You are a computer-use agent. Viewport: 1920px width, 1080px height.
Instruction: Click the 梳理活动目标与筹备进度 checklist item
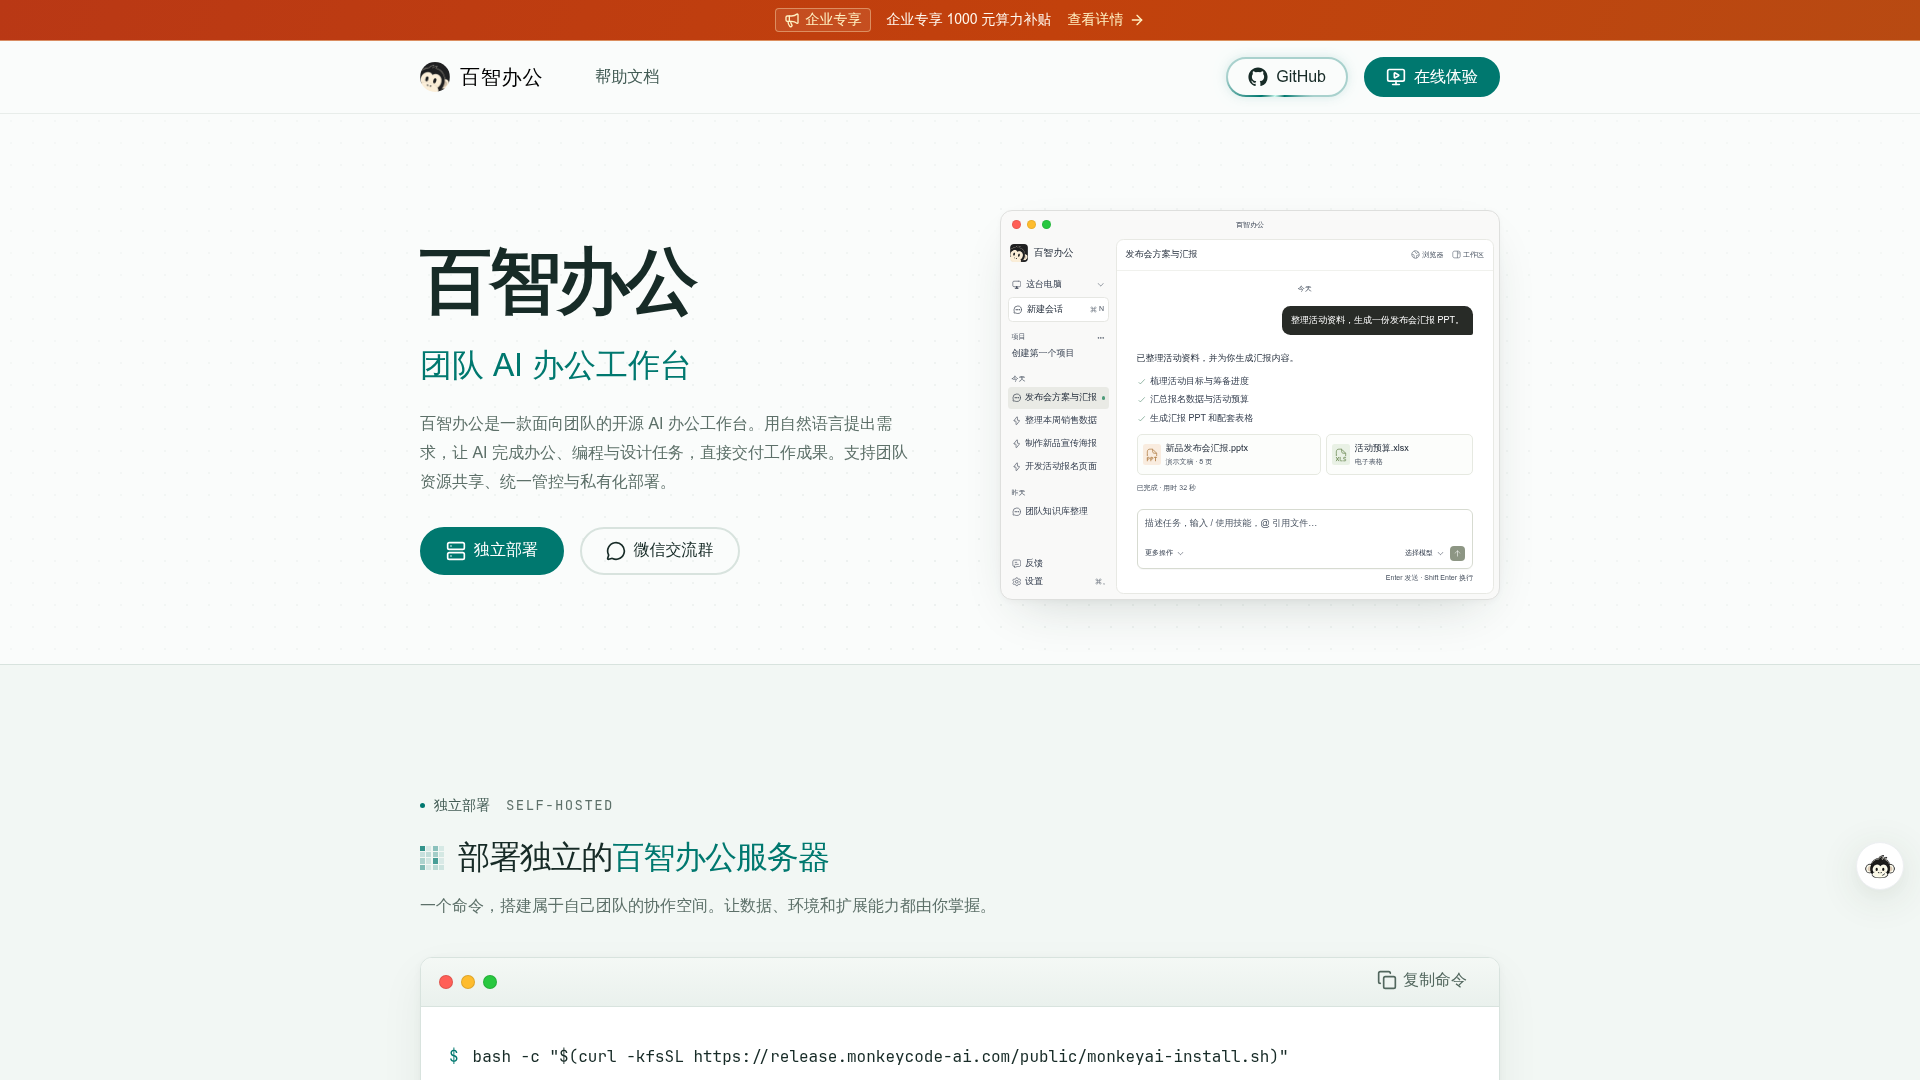click(1193, 382)
